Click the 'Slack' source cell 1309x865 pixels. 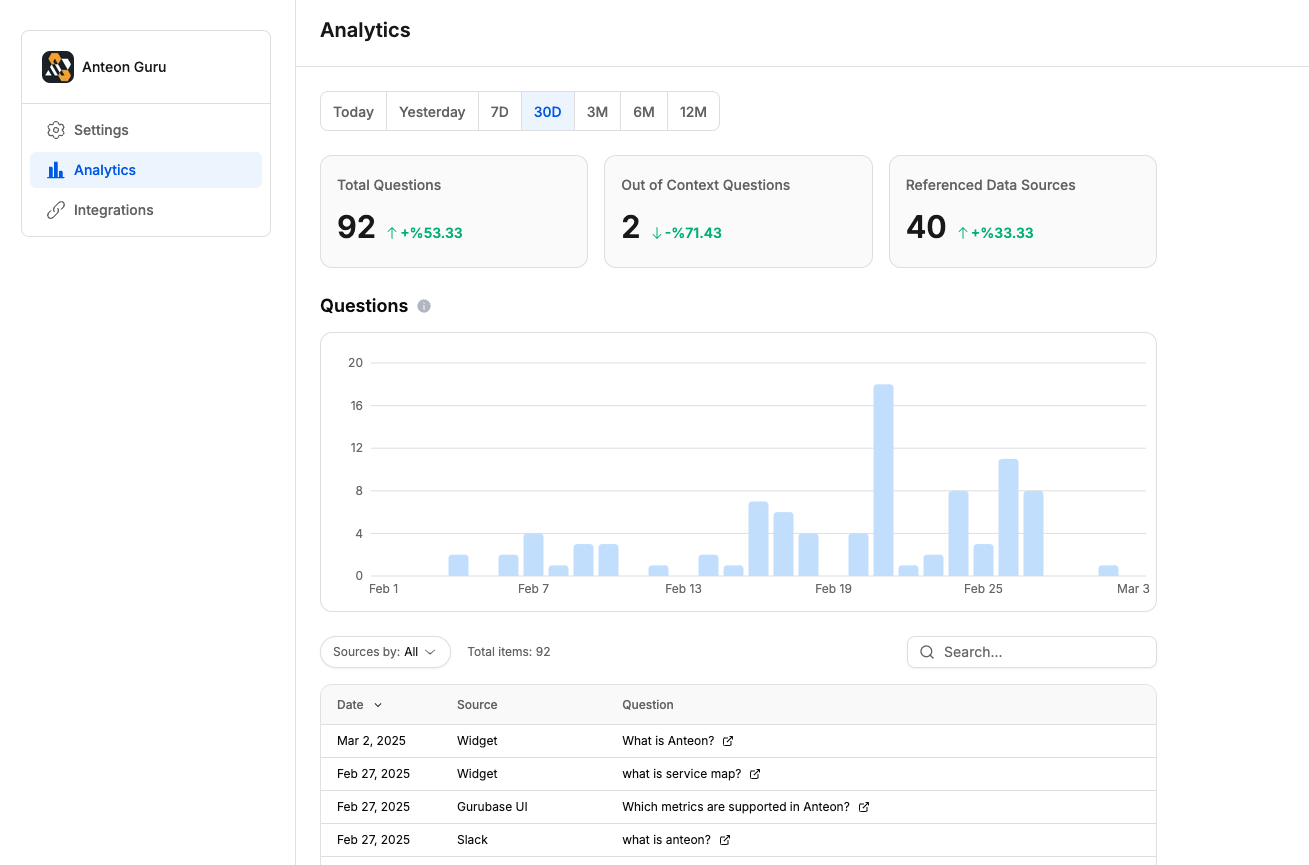coord(473,840)
